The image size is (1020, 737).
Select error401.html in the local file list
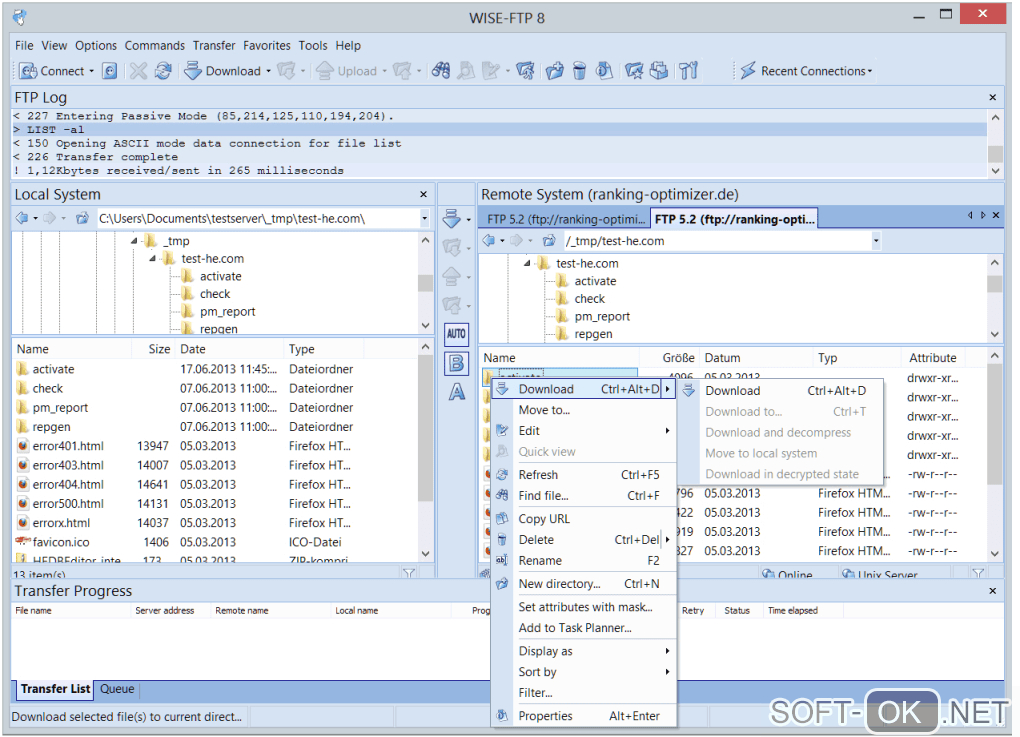pyautogui.click(x=68, y=446)
